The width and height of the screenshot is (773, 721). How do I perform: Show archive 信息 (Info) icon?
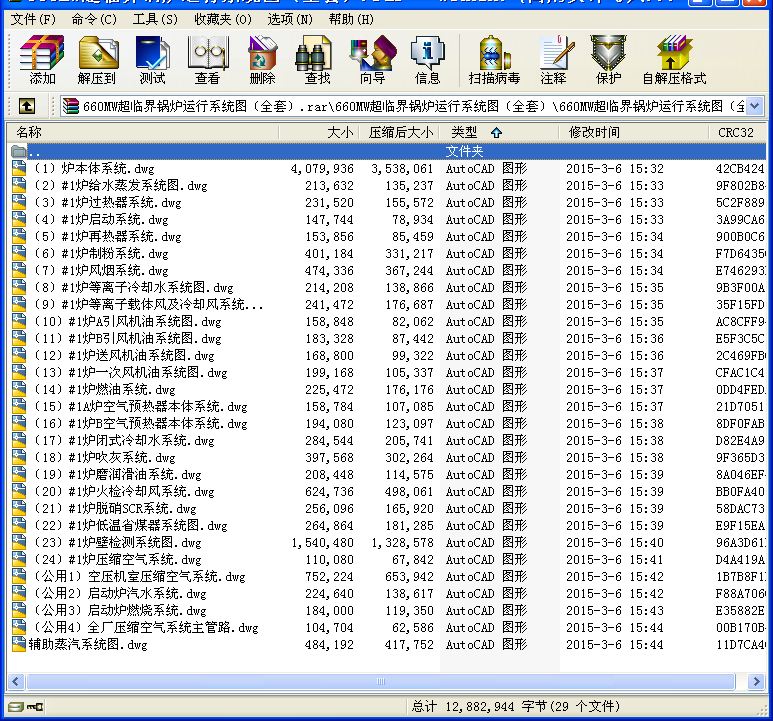(427, 53)
